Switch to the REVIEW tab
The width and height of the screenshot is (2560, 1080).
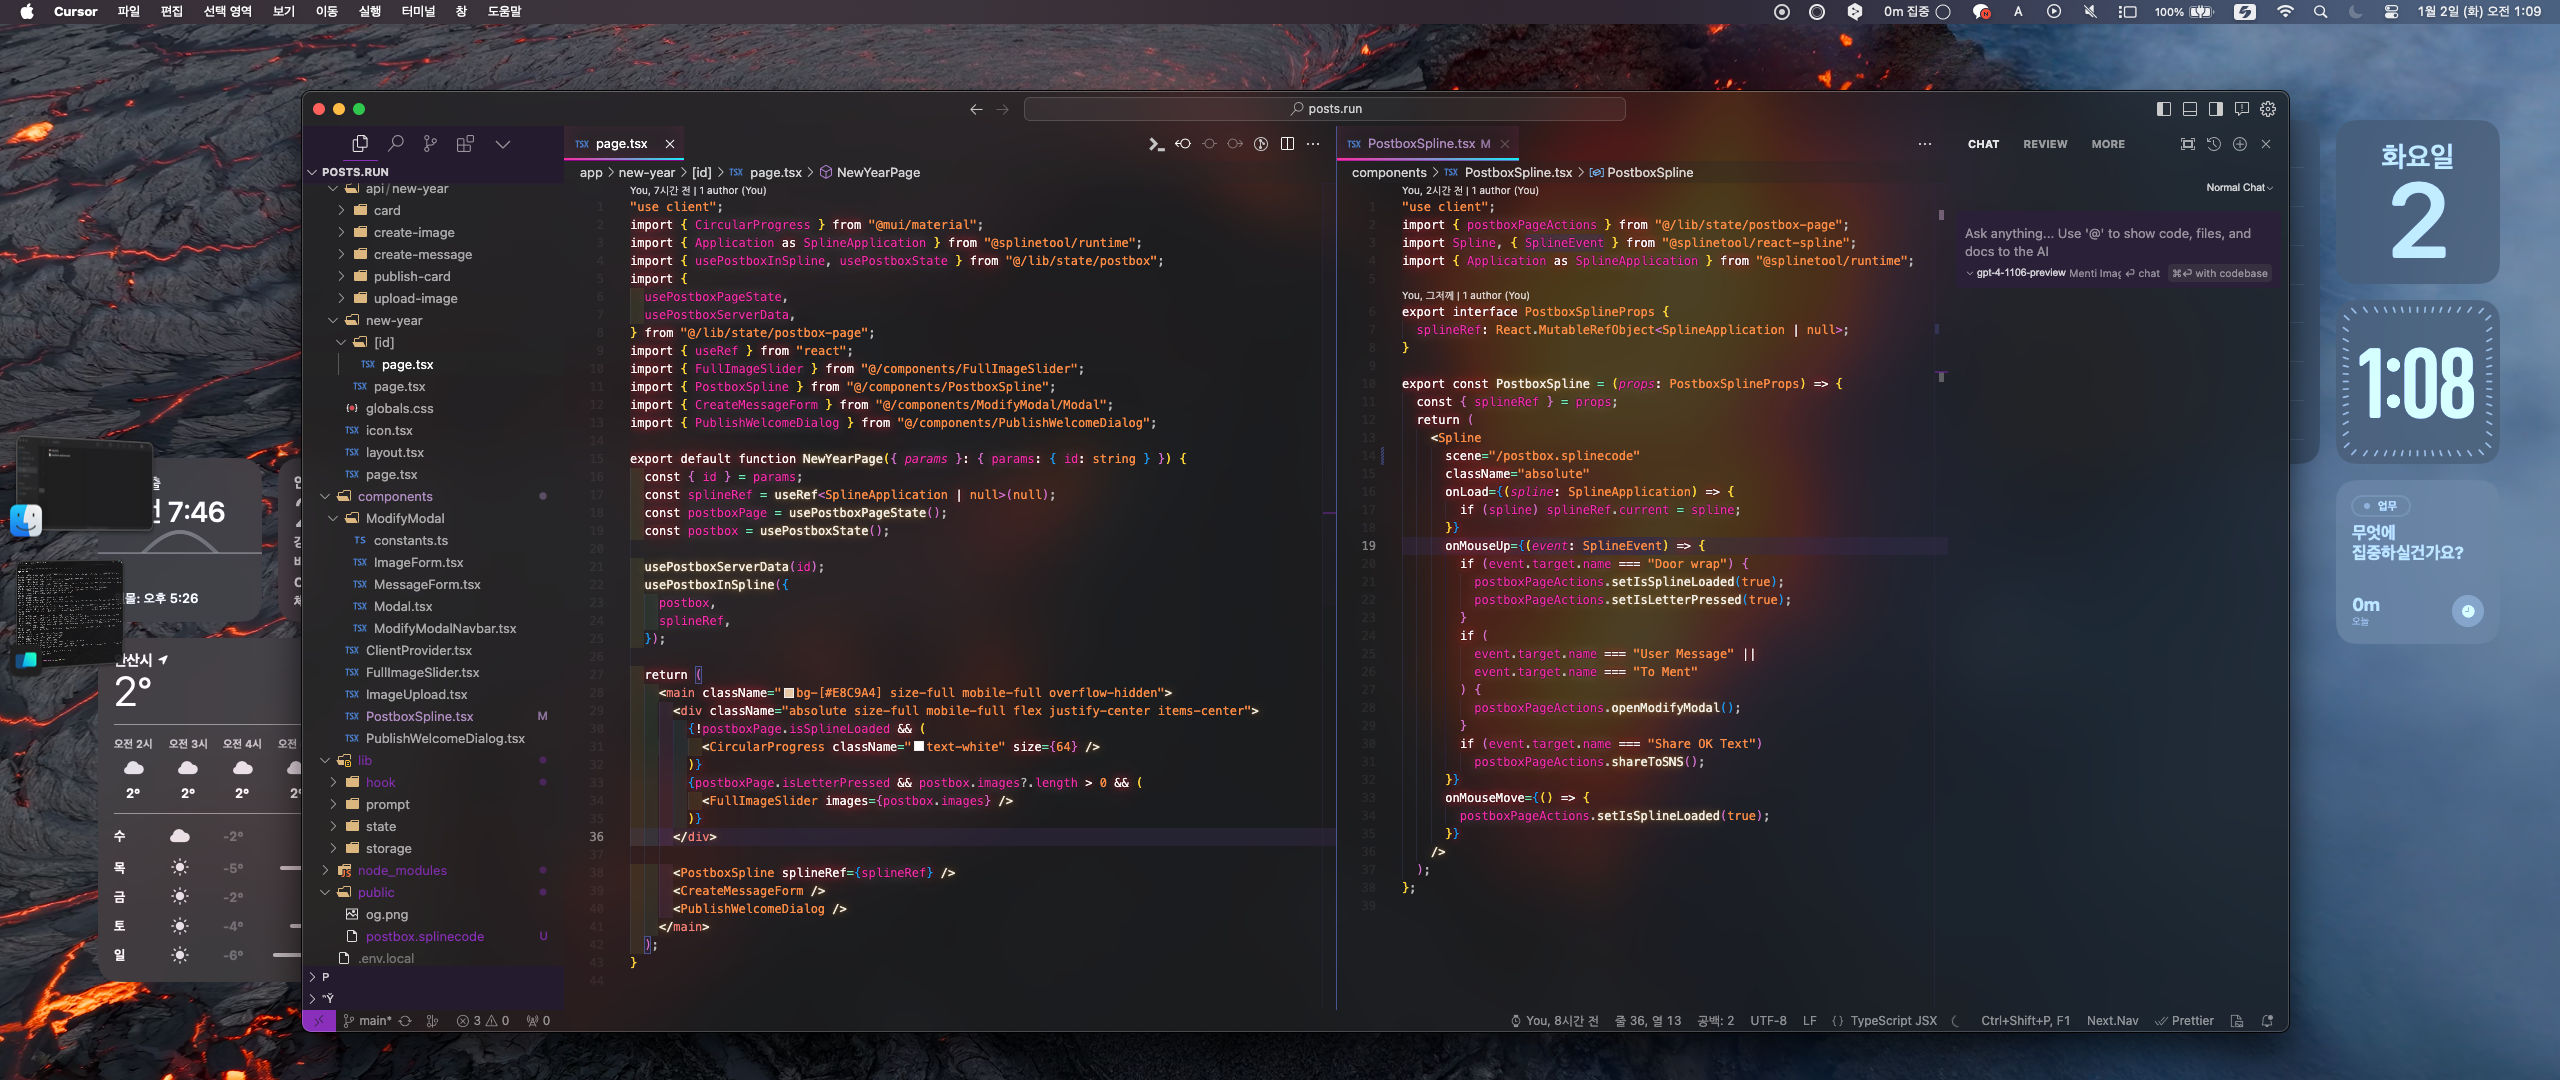click(2045, 144)
